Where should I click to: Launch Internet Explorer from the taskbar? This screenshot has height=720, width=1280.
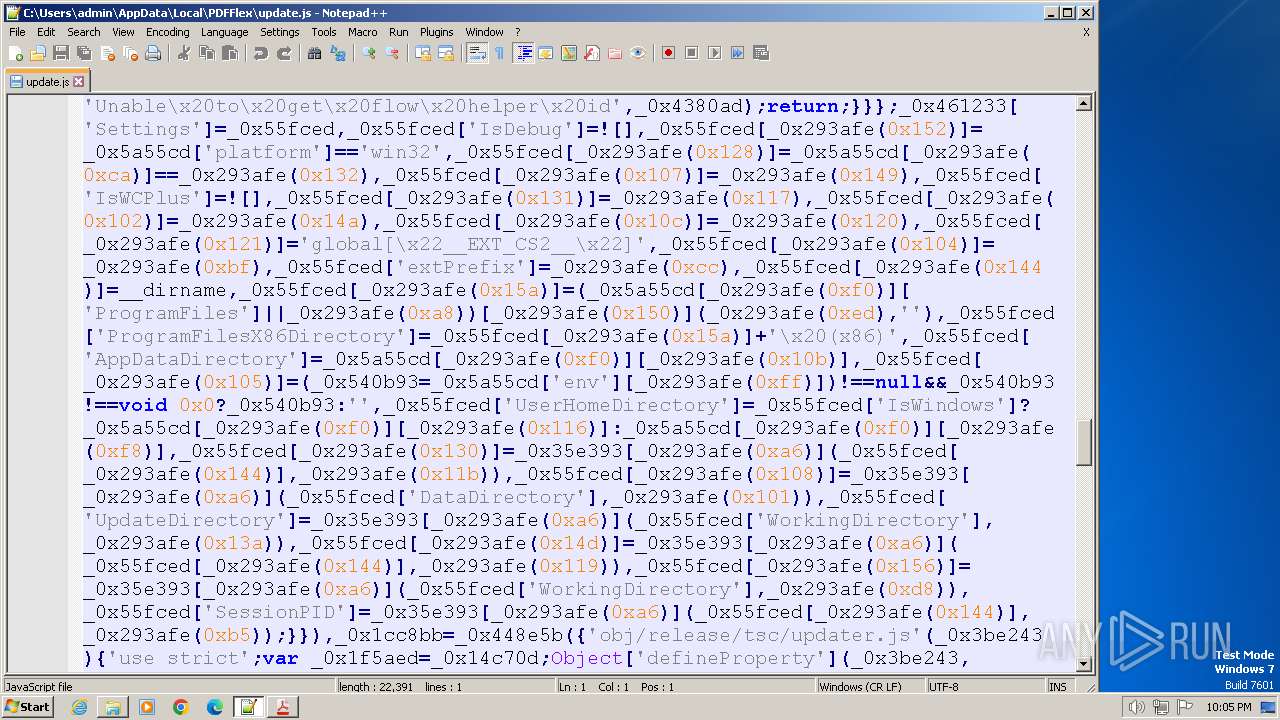click(79, 707)
